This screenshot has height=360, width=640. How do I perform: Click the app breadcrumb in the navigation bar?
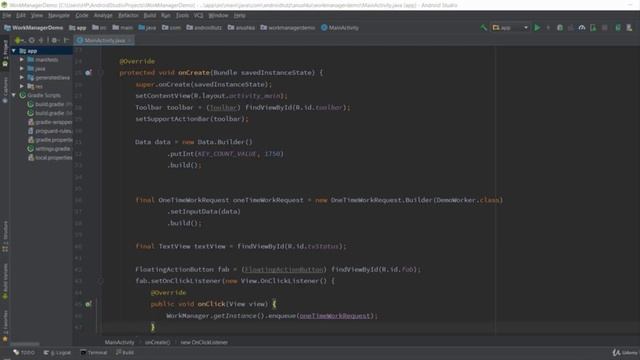(x=78, y=28)
